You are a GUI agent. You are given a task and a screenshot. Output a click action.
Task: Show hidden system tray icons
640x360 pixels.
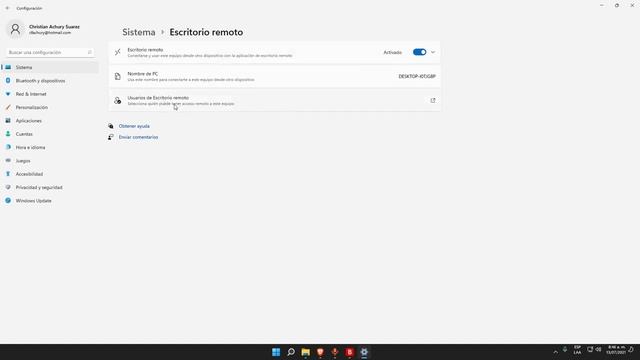555,352
